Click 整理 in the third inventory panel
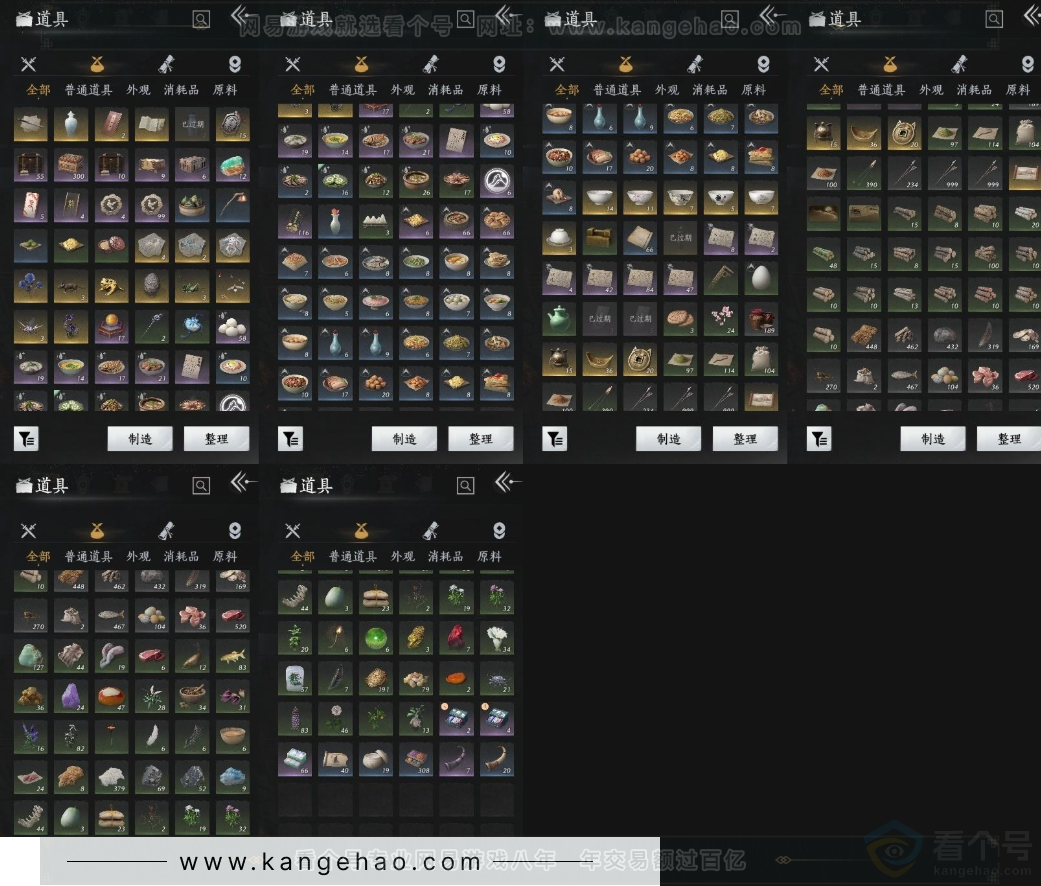Viewport: 1041px width, 886px height. click(x=745, y=439)
